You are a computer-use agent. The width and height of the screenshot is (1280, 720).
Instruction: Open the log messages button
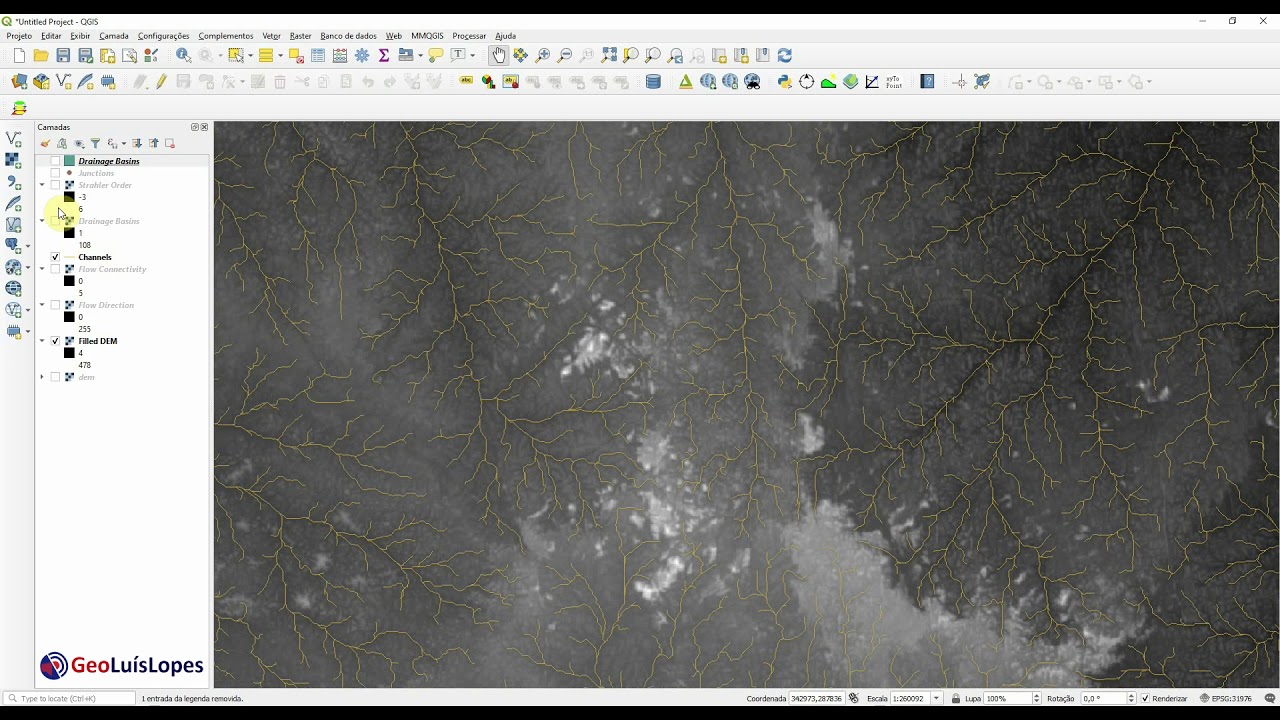coord(1270,699)
